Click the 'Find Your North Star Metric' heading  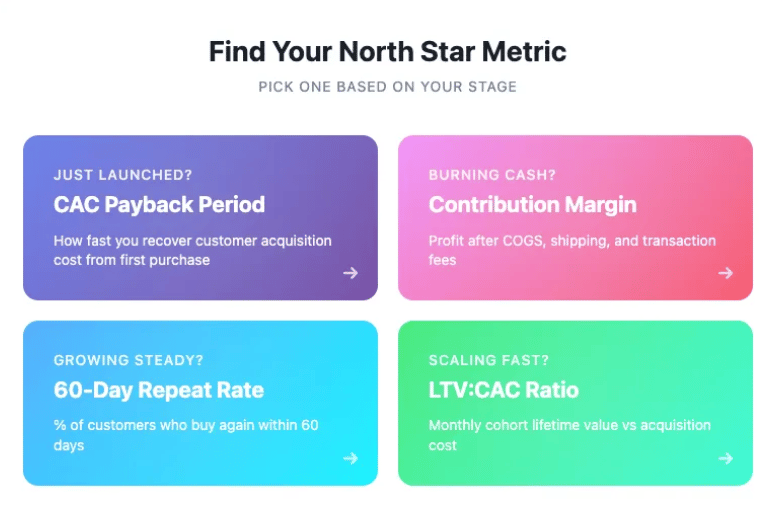(x=388, y=52)
